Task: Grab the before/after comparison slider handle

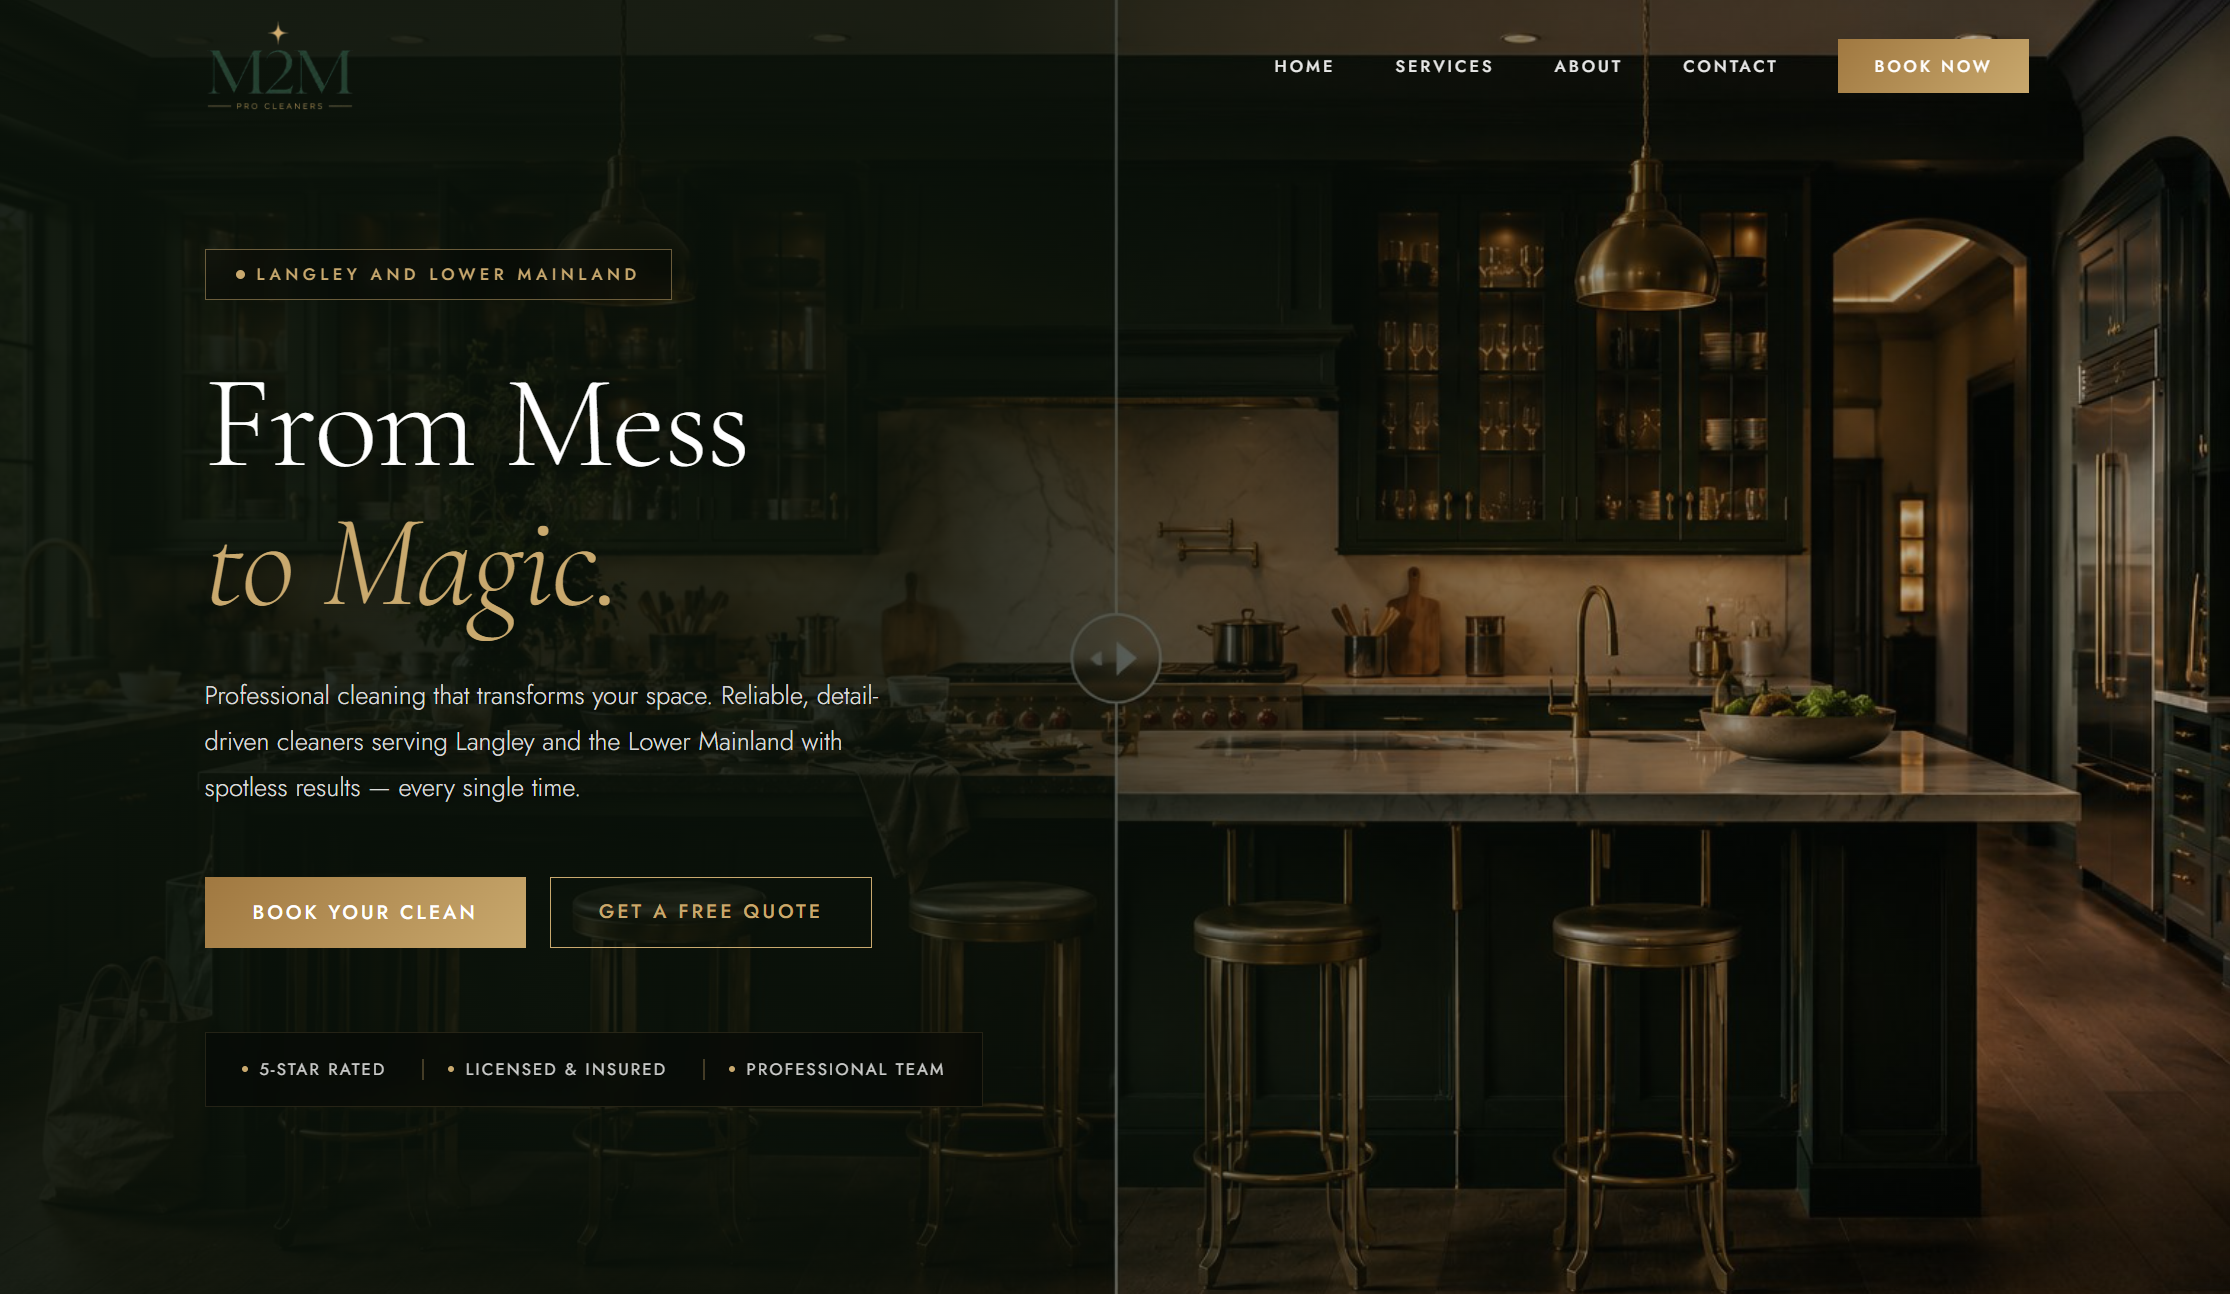Action: (x=1115, y=658)
